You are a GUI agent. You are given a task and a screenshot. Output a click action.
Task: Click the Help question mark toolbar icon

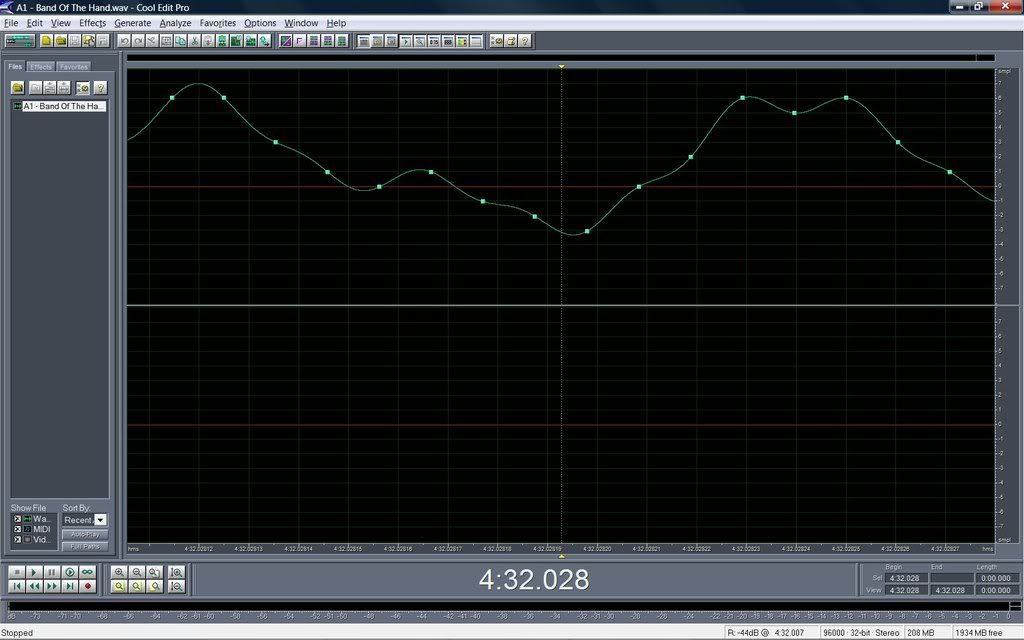(x=524, y=41)
